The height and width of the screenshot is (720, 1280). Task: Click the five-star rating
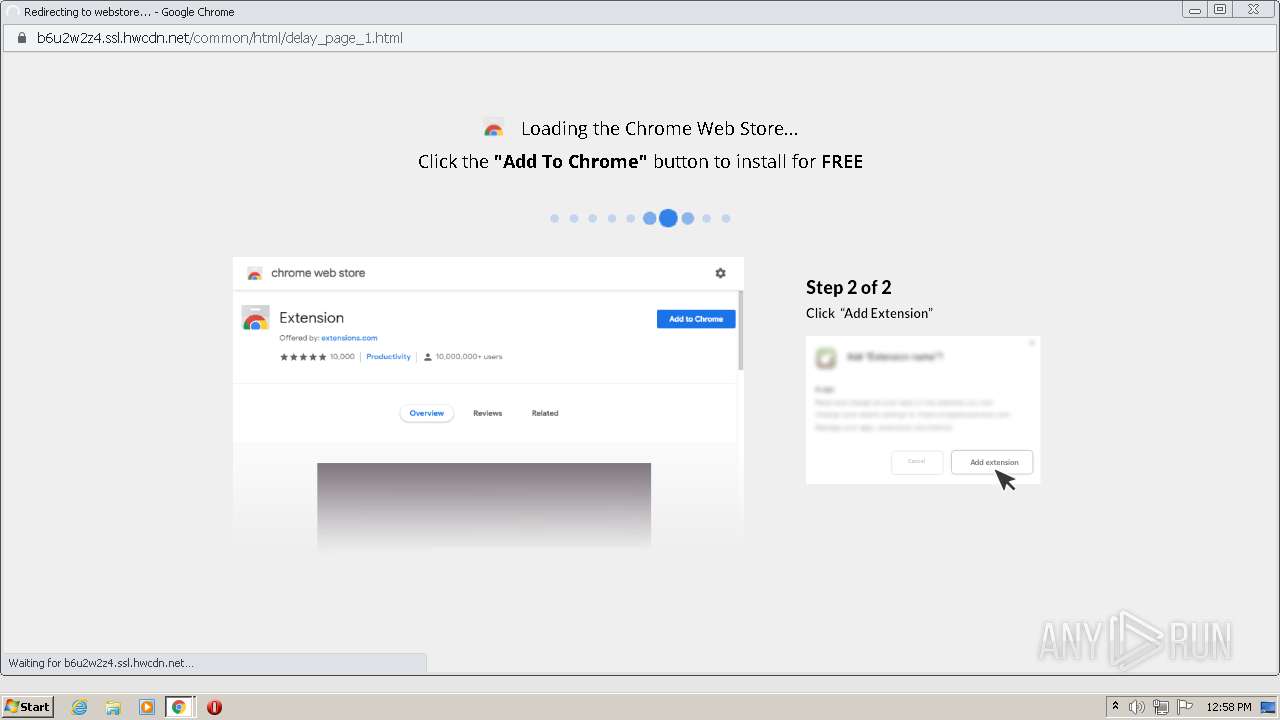click(303, 357)
